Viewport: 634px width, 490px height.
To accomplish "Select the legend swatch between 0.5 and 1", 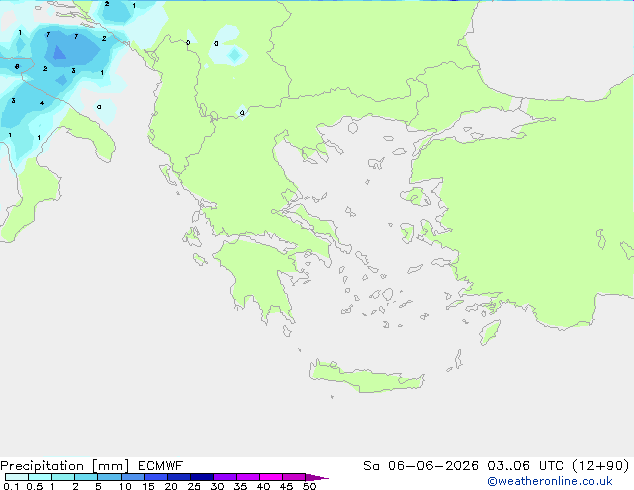I will click(x=40, y=477).
